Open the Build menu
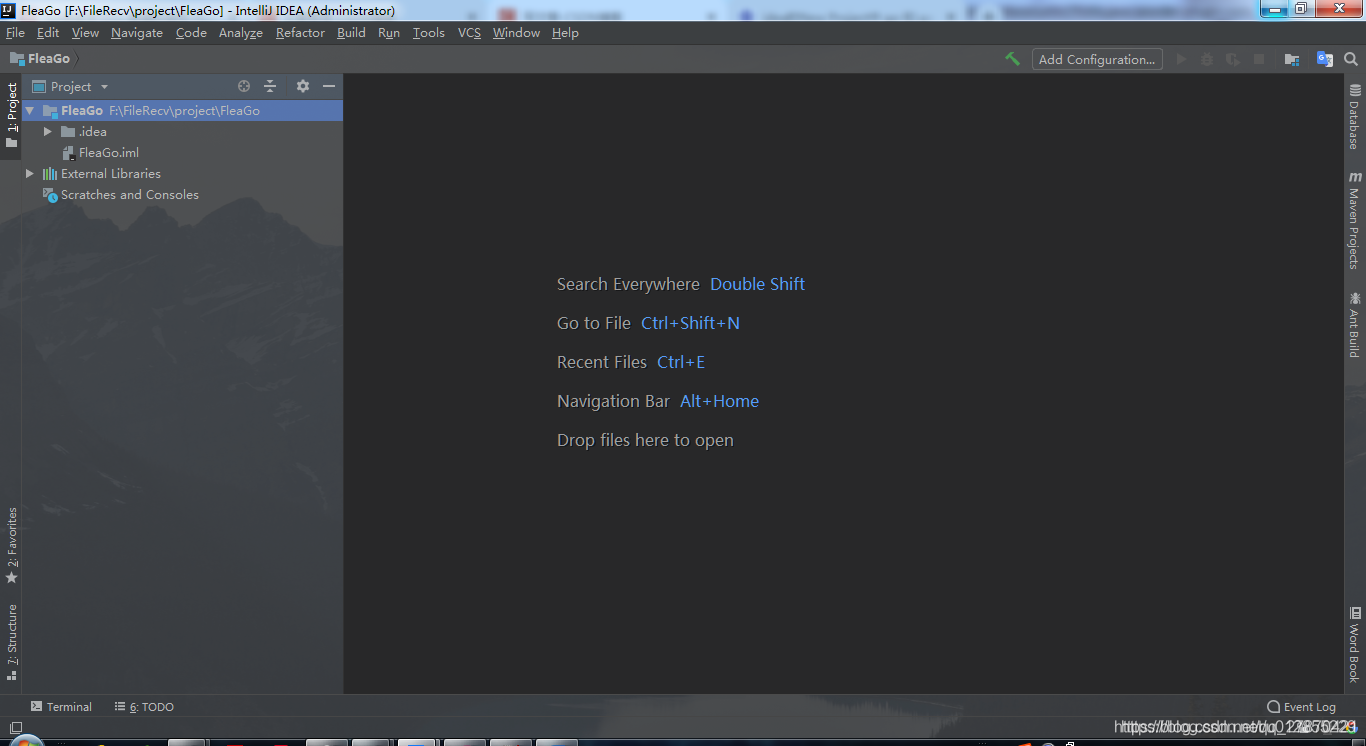The width and height of the screenshot is (1366, 746). click(x=351, y=33)
